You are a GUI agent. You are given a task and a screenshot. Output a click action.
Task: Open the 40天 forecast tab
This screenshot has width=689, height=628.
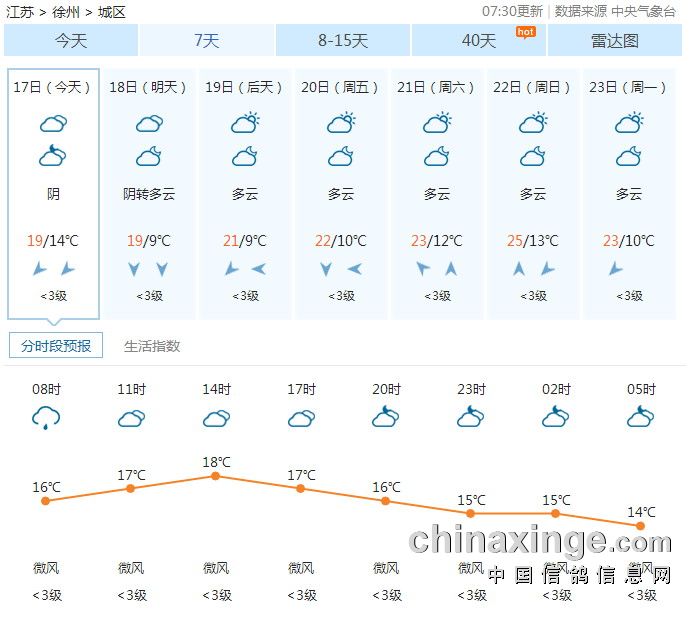click(x=479, y=41)
